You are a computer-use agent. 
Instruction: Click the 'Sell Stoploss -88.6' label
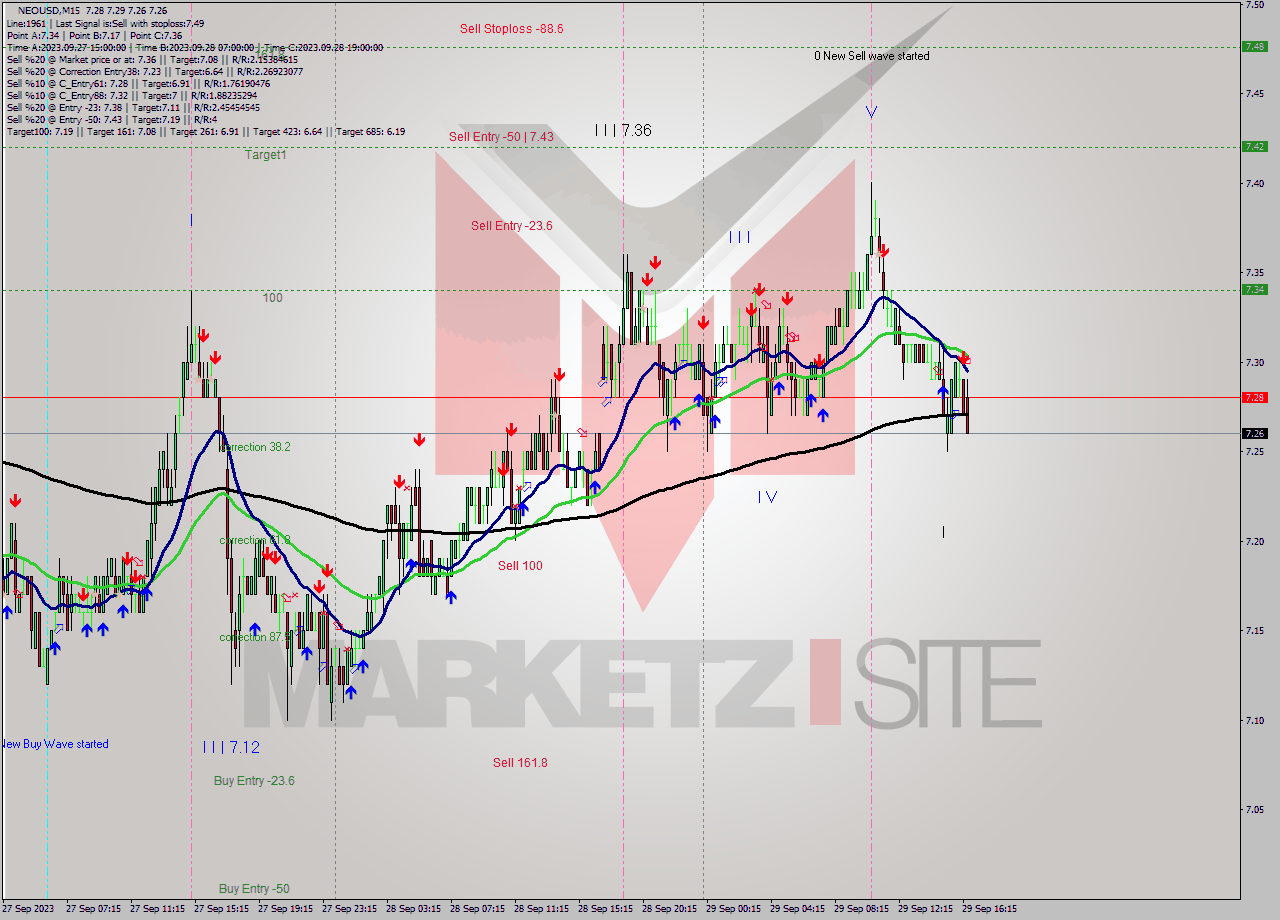511,29
